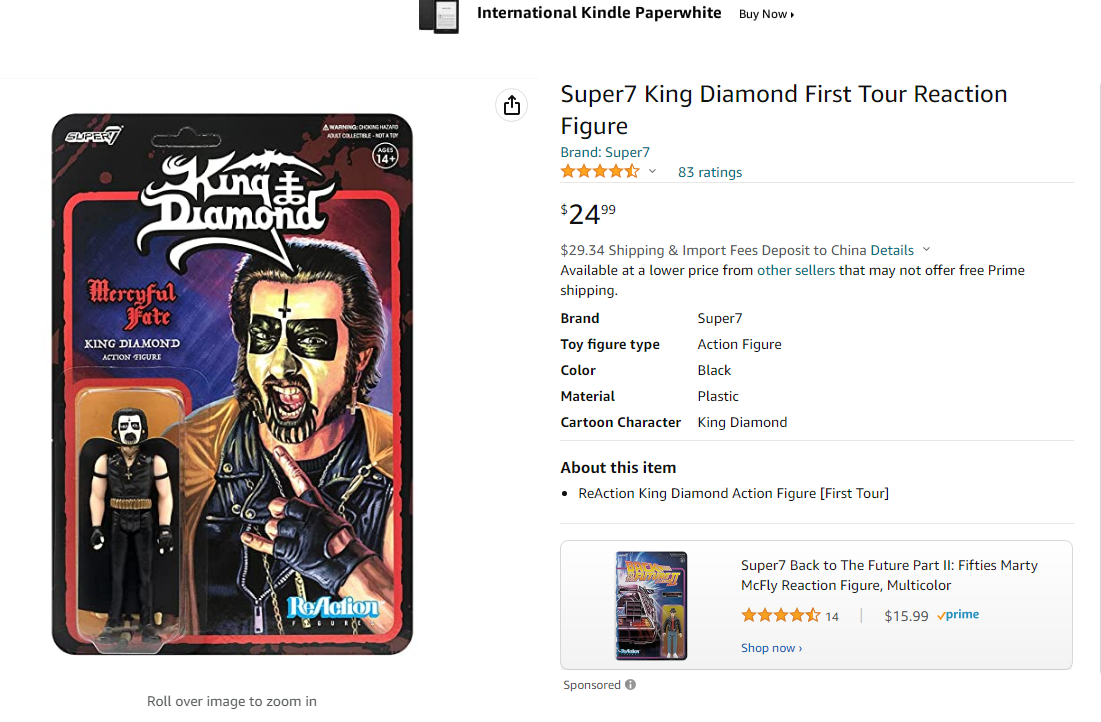Click the 14 ratings count on sponsored item
This screenshot has height=722, width=1101.
(832, 616)
